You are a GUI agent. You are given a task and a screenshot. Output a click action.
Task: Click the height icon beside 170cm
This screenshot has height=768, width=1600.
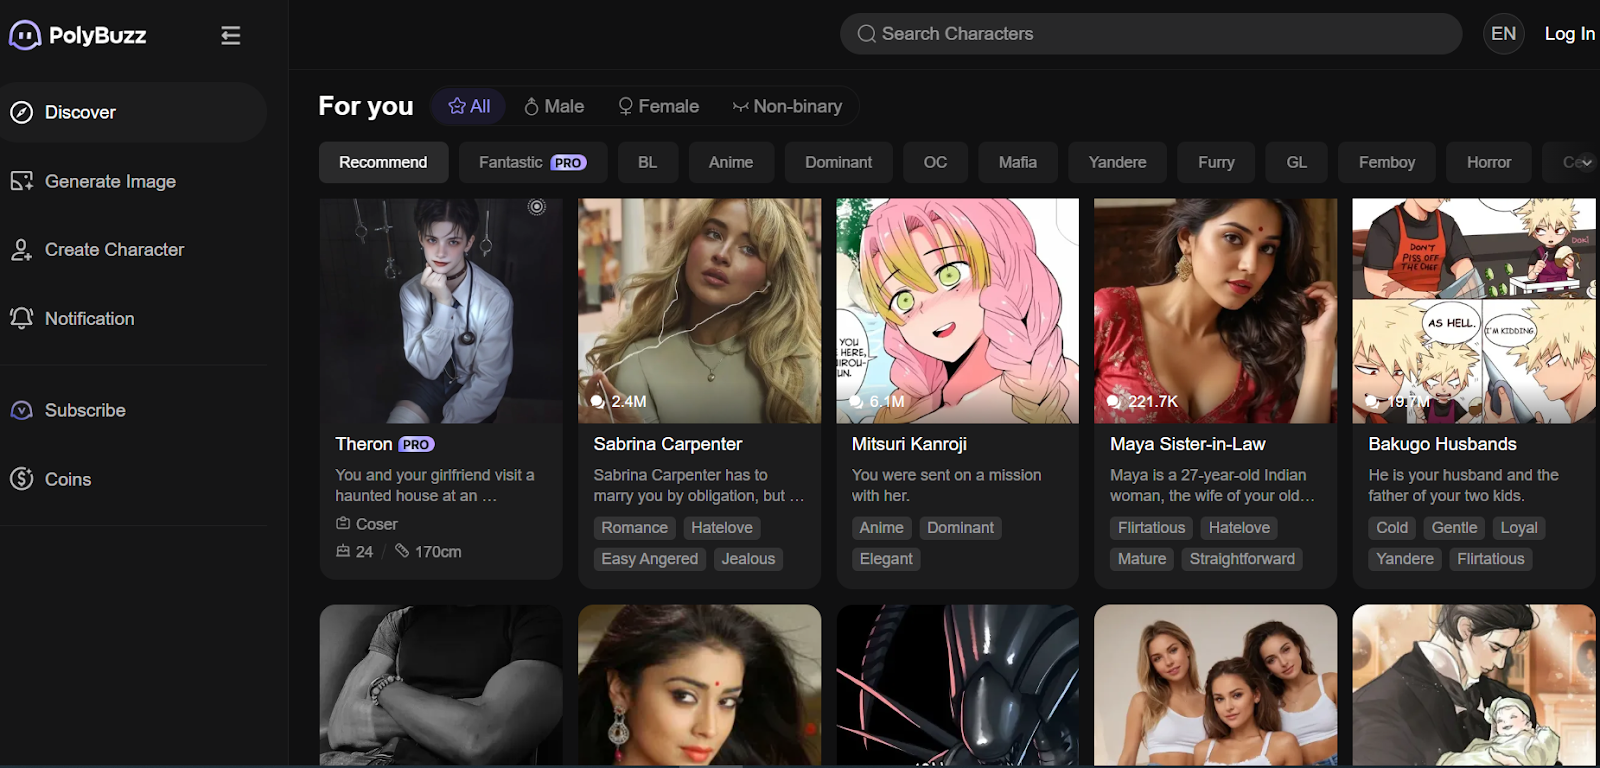[x=402, y=551]
